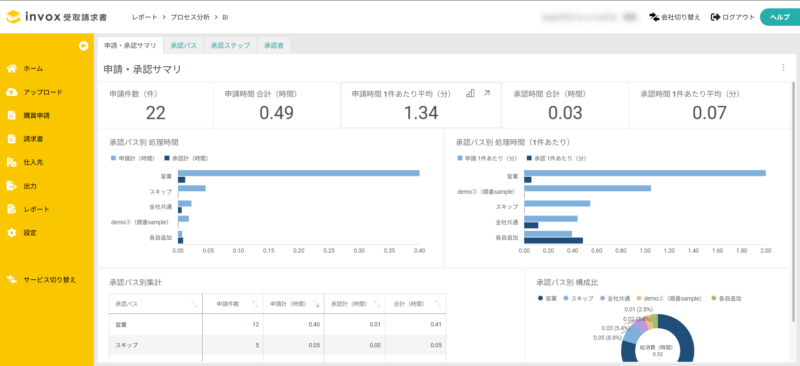The width and height of the screenshot is (800, 366).
Task: Switch to the 承認者 tab
Action: coord(273,45)
